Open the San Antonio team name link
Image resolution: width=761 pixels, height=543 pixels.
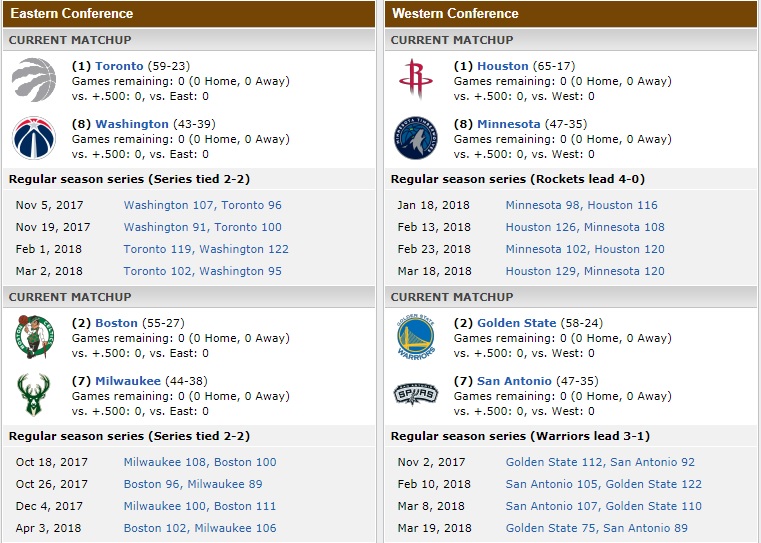514,381
